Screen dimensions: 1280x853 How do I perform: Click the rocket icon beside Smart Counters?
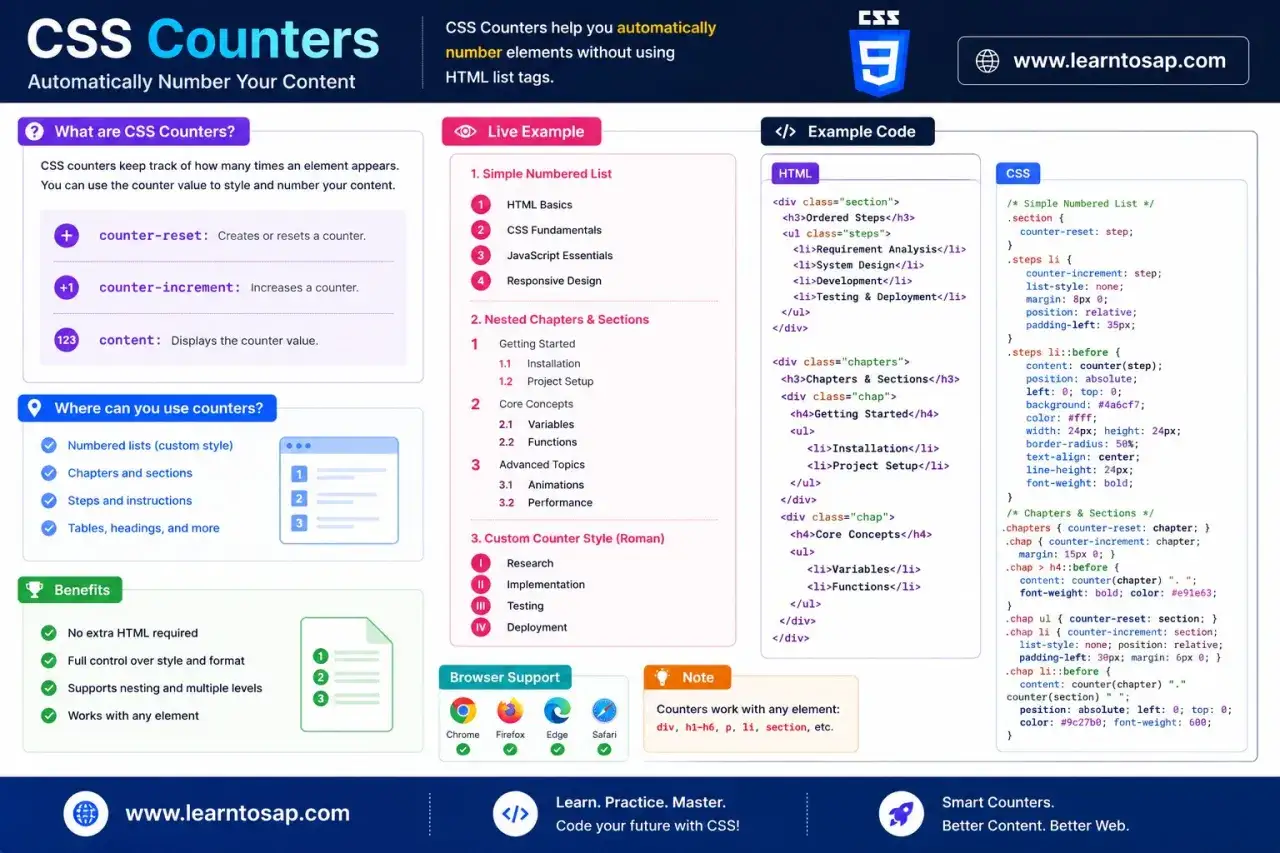point(901,814)
